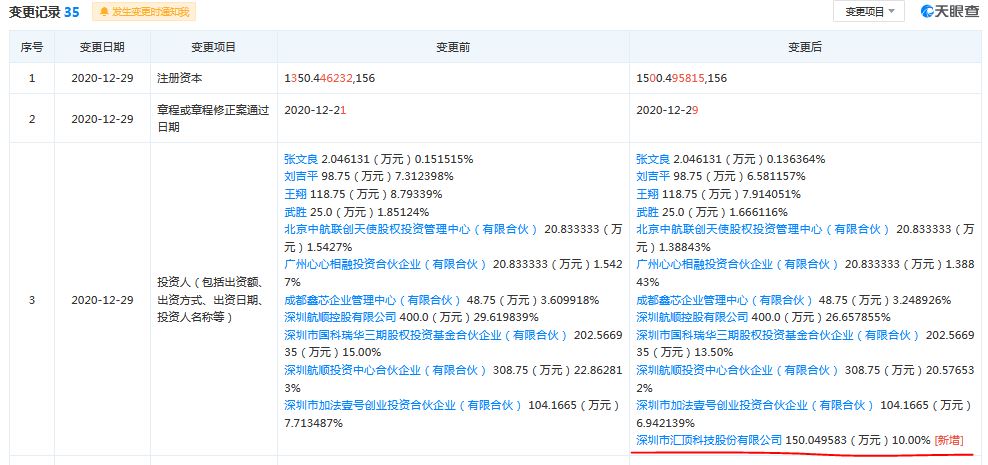
Task: Click previous registered capital 1350.446232,156
Action: (330, 79)
